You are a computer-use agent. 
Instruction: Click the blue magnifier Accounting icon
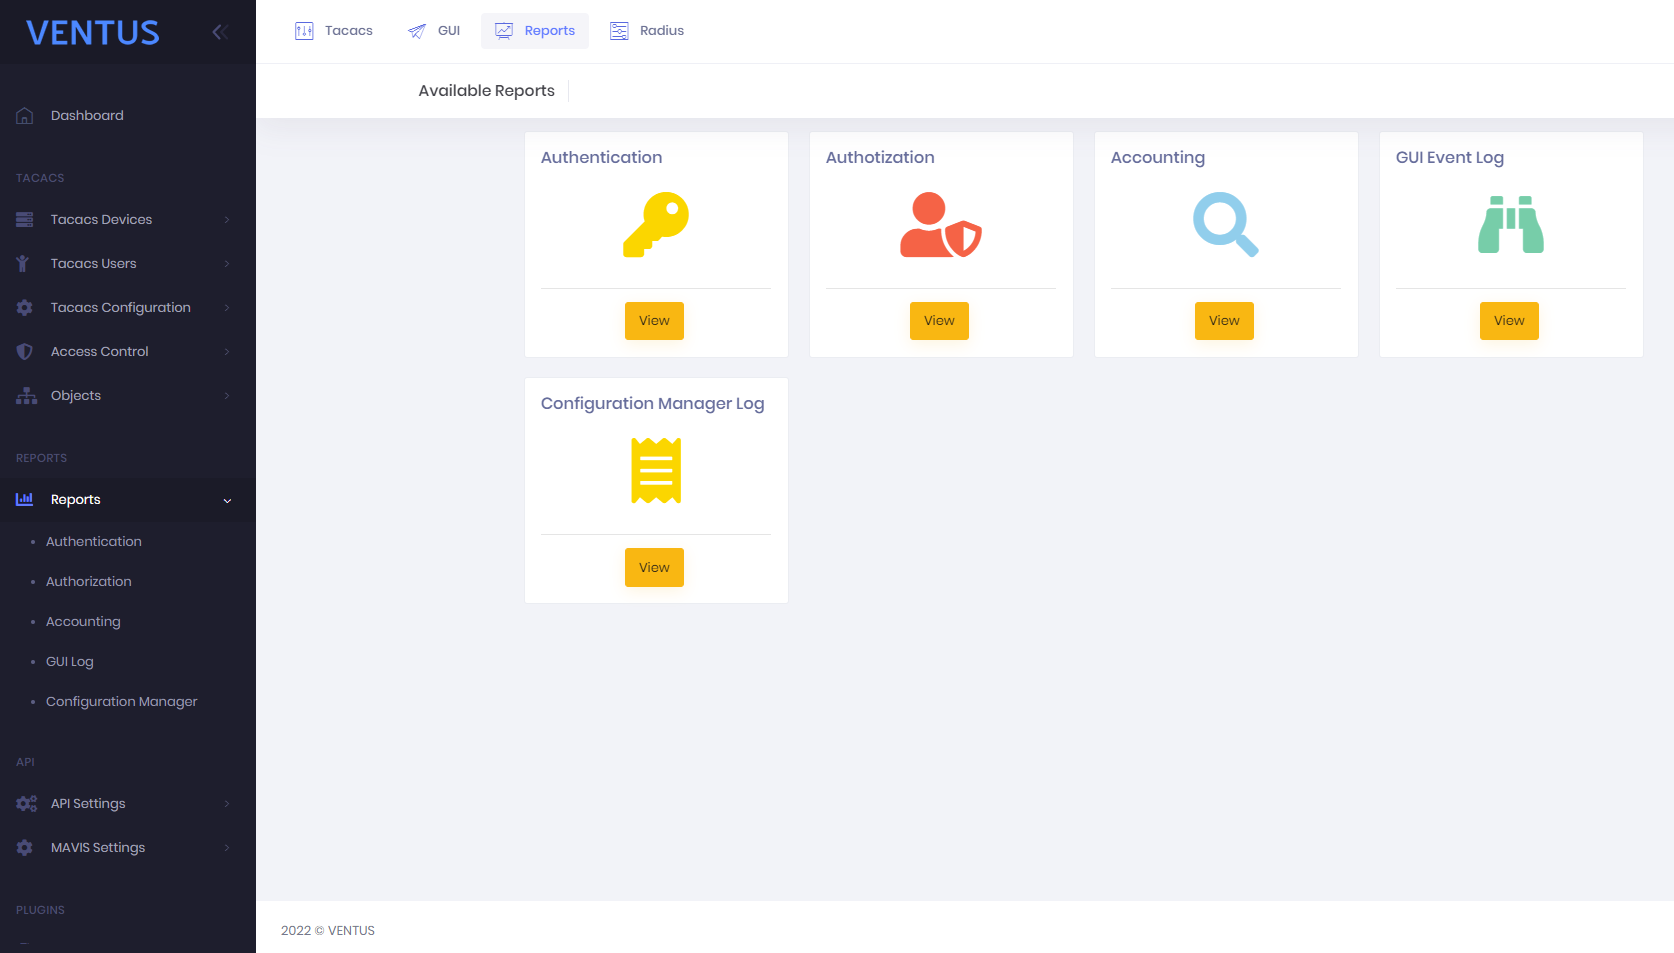point(1226,225)
